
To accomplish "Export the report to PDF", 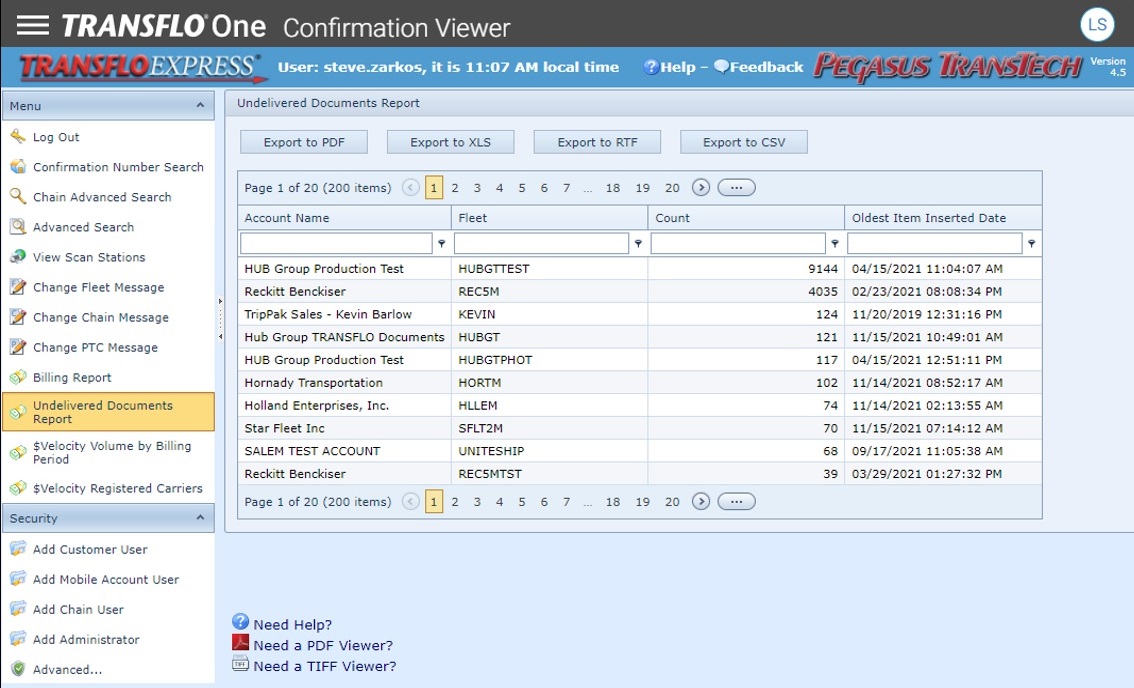I will 304,143.
